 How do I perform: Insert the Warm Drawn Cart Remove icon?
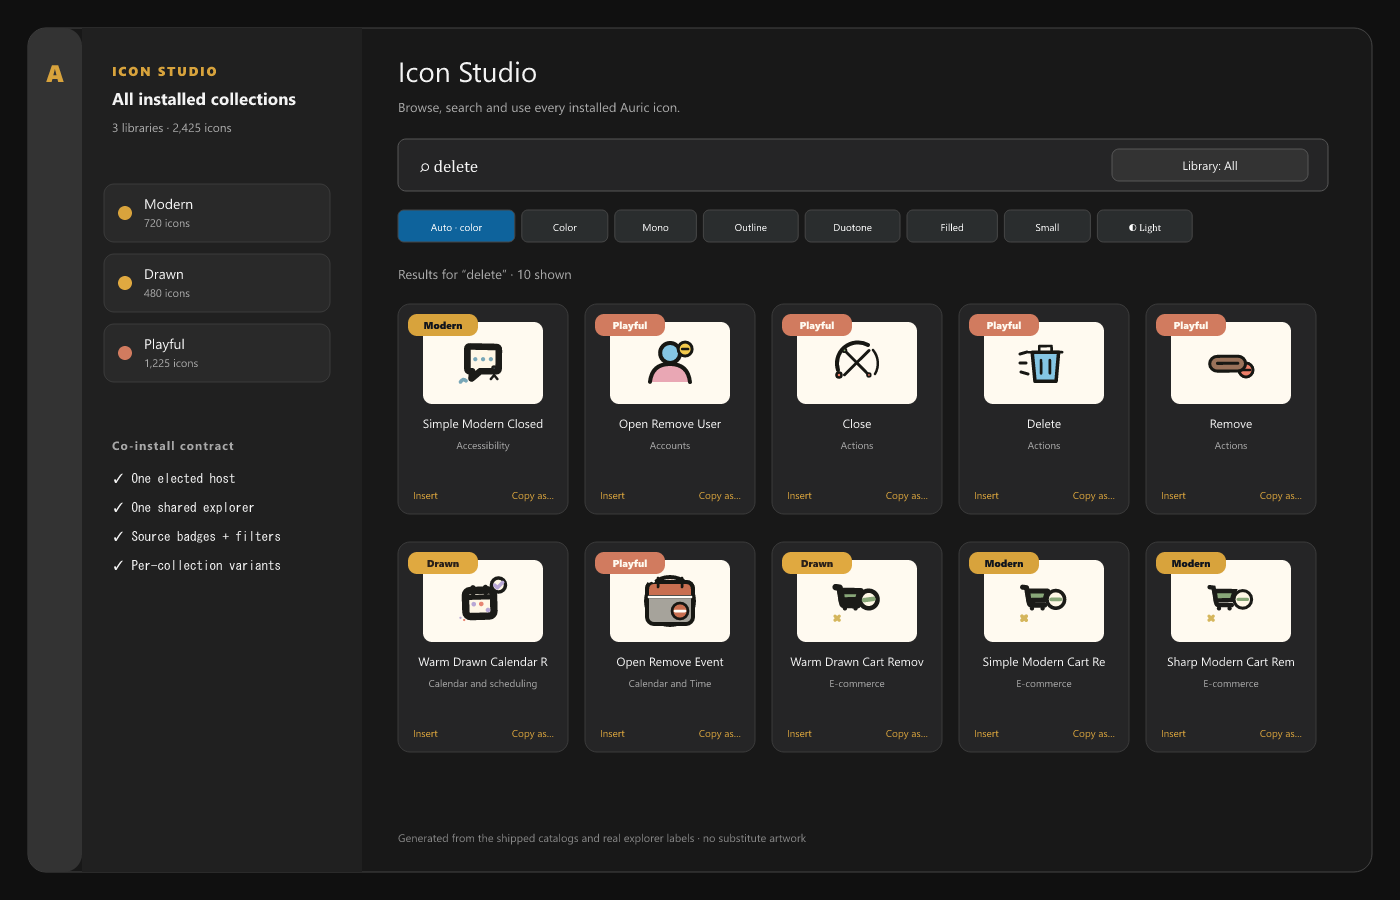pos(799,734)
